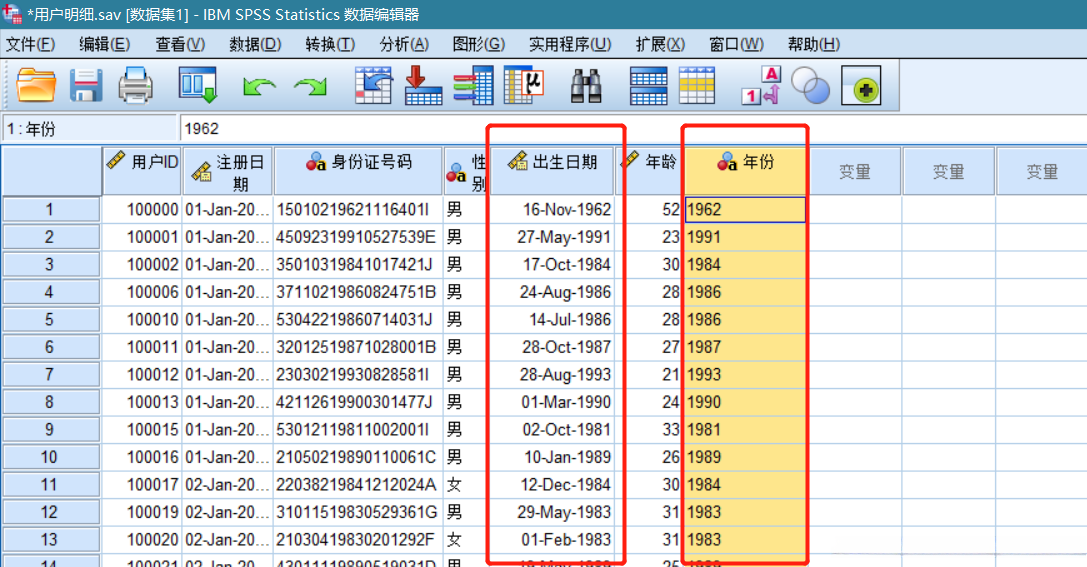
Task: Select the 年龄 column header
Action: tap(649, 171)
